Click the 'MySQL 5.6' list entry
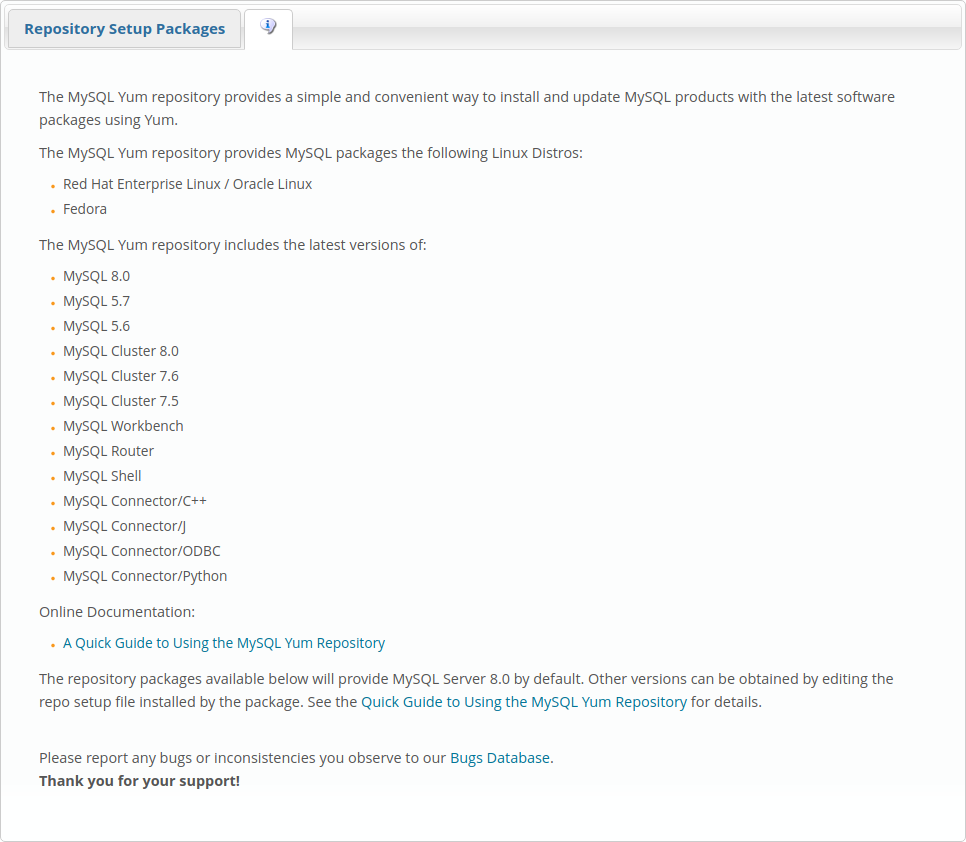 coord(96,326)
